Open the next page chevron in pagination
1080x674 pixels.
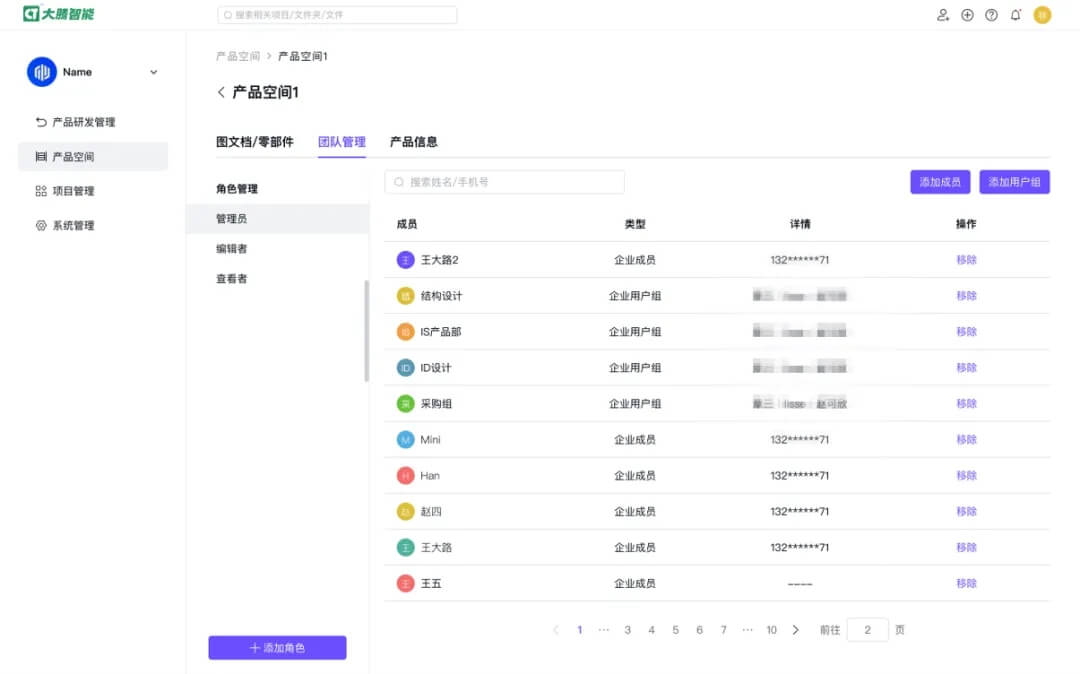(795, 630)
